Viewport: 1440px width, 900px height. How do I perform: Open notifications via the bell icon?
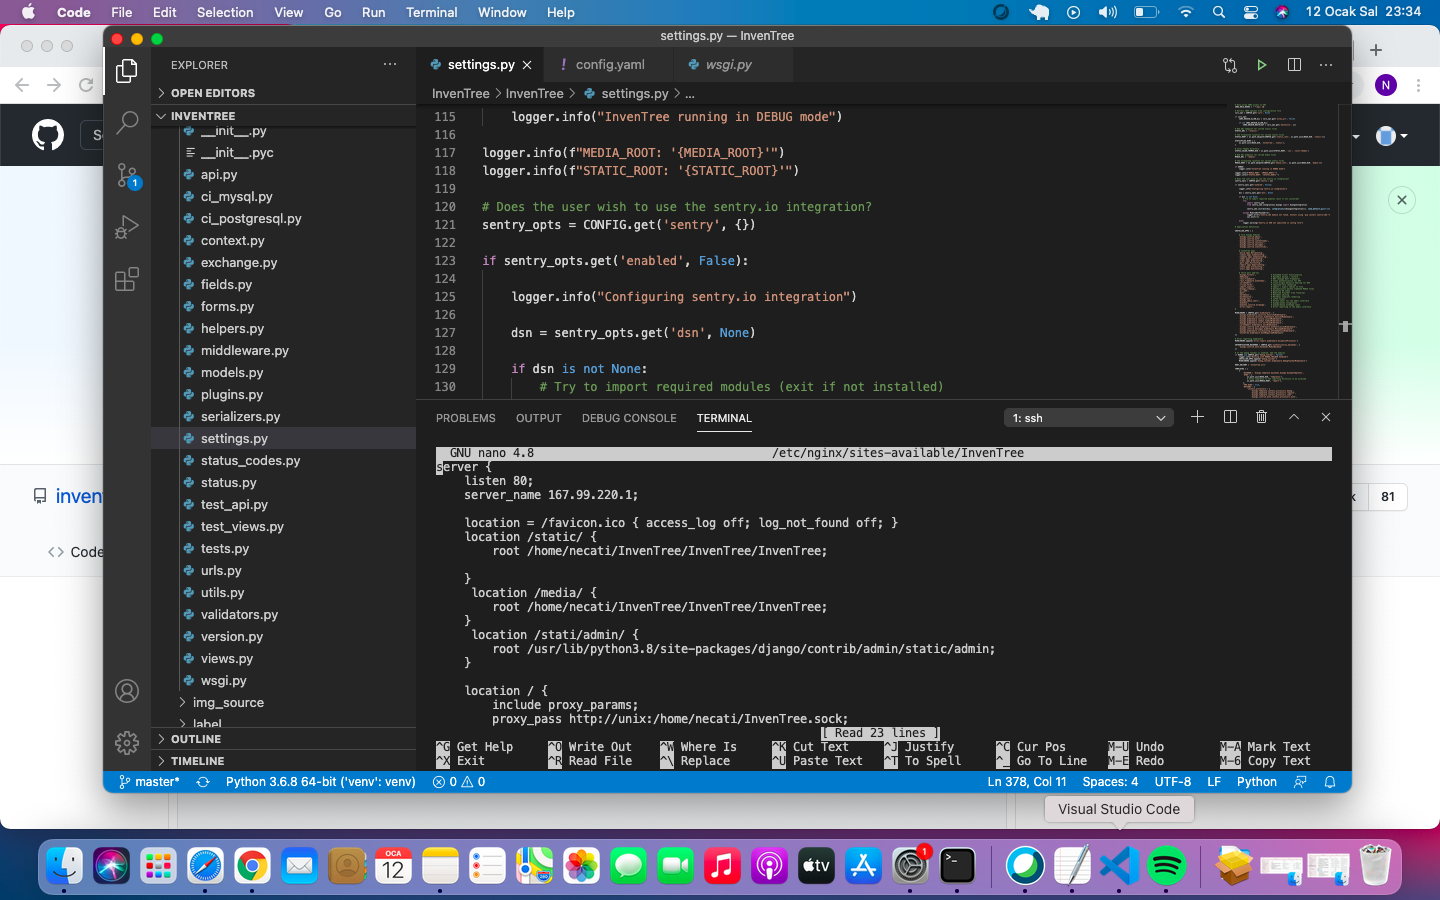(x=1330, y=782)
